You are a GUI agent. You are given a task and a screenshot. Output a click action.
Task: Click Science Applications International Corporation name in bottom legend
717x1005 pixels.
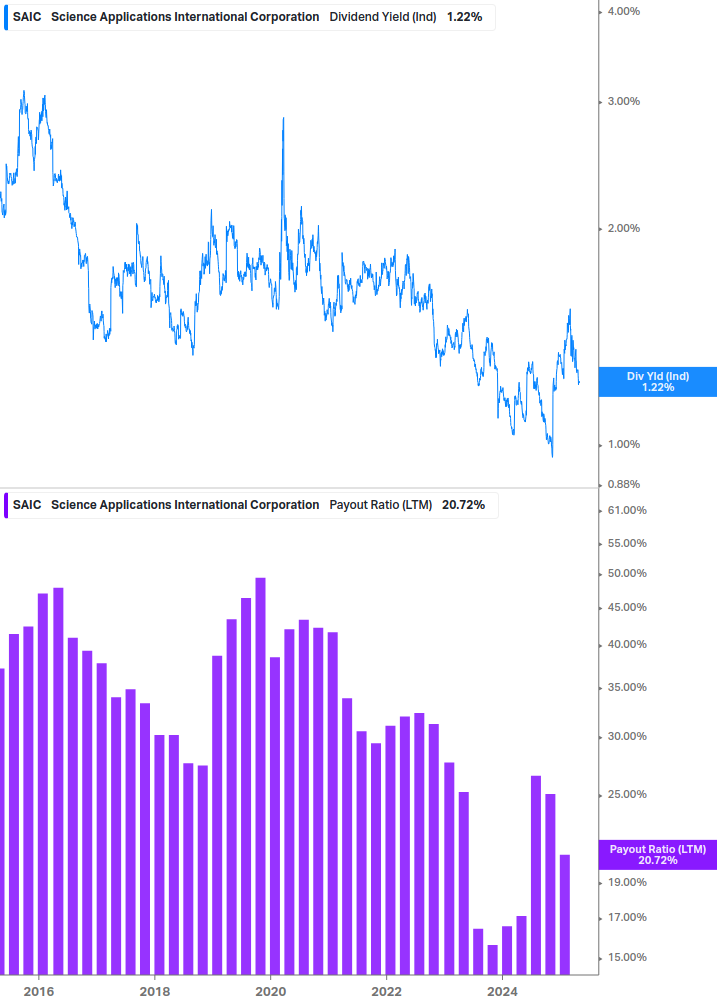pyautogui.click(x=185, y=505)
